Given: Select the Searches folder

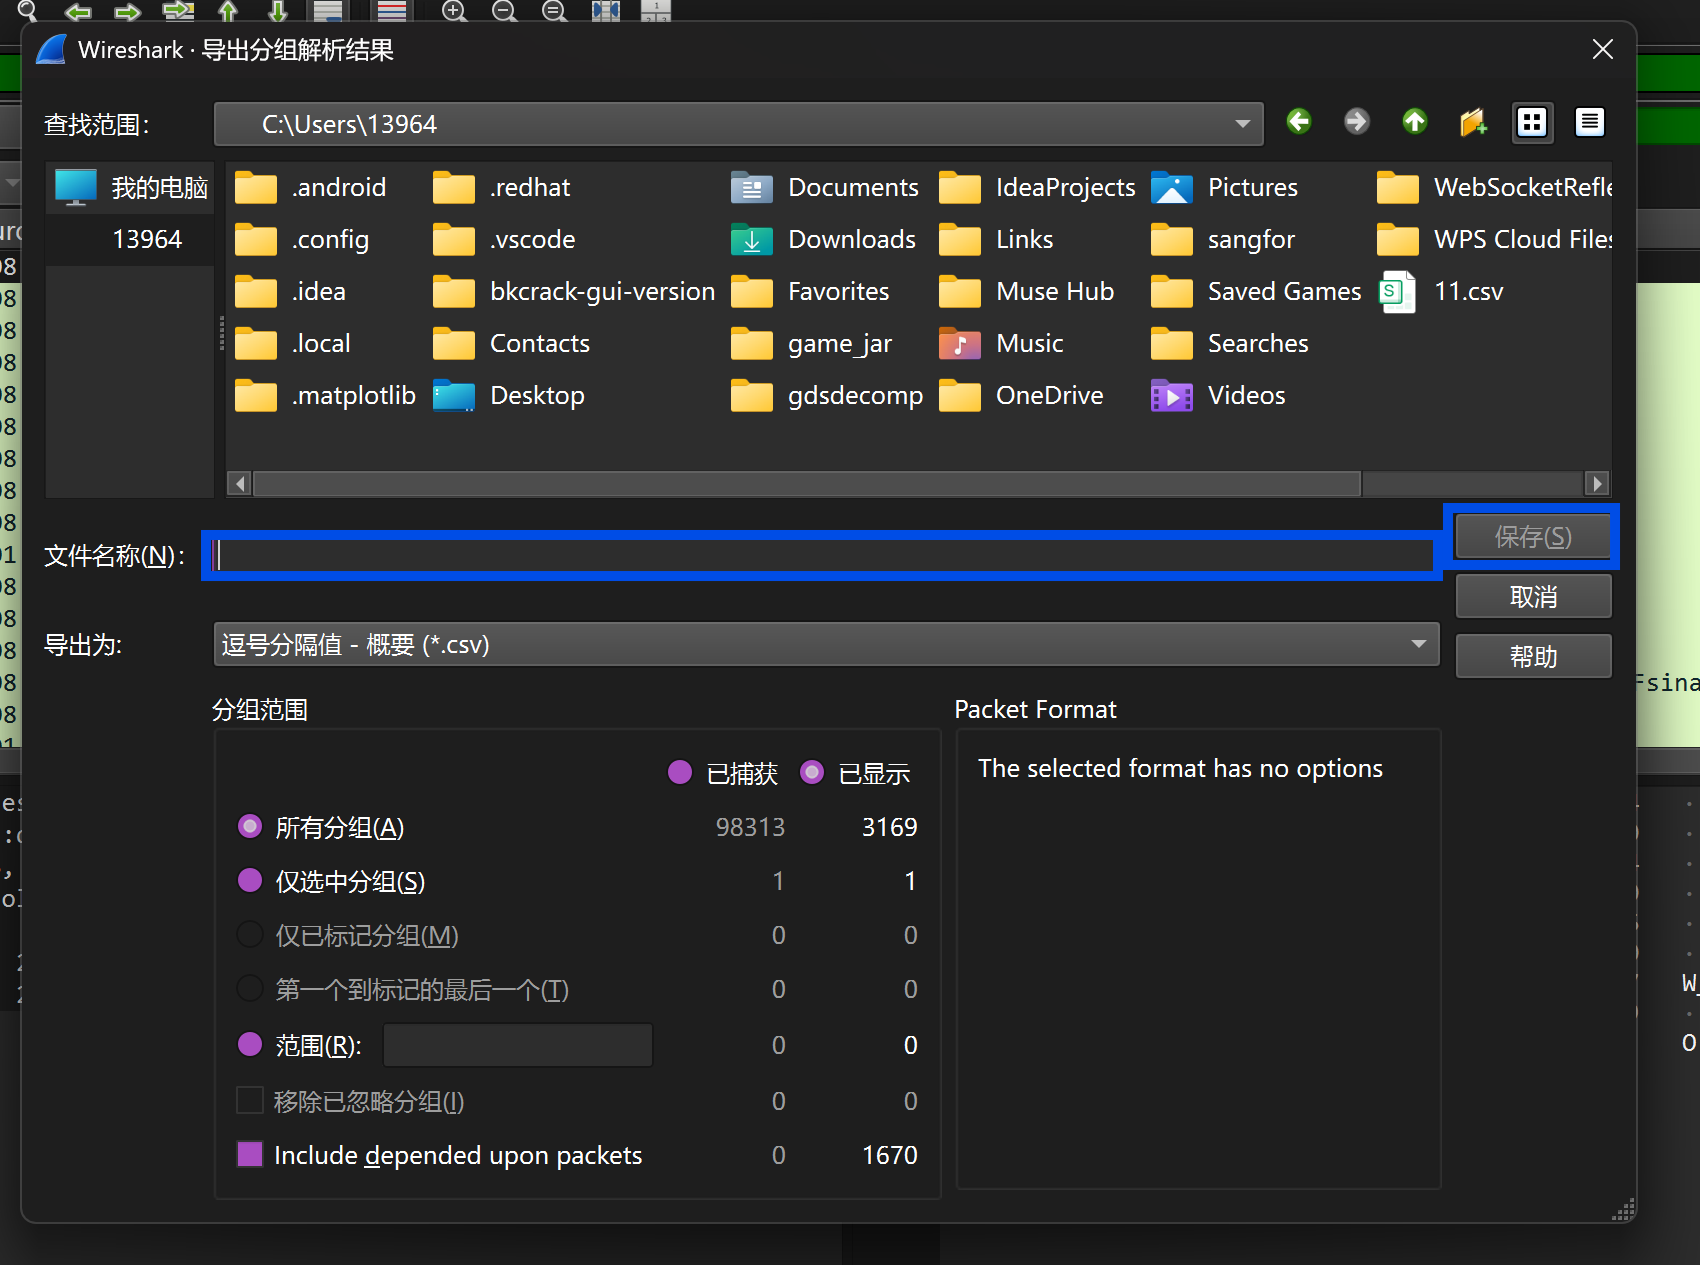Looking at the screenshot, I should [1230, 344].
